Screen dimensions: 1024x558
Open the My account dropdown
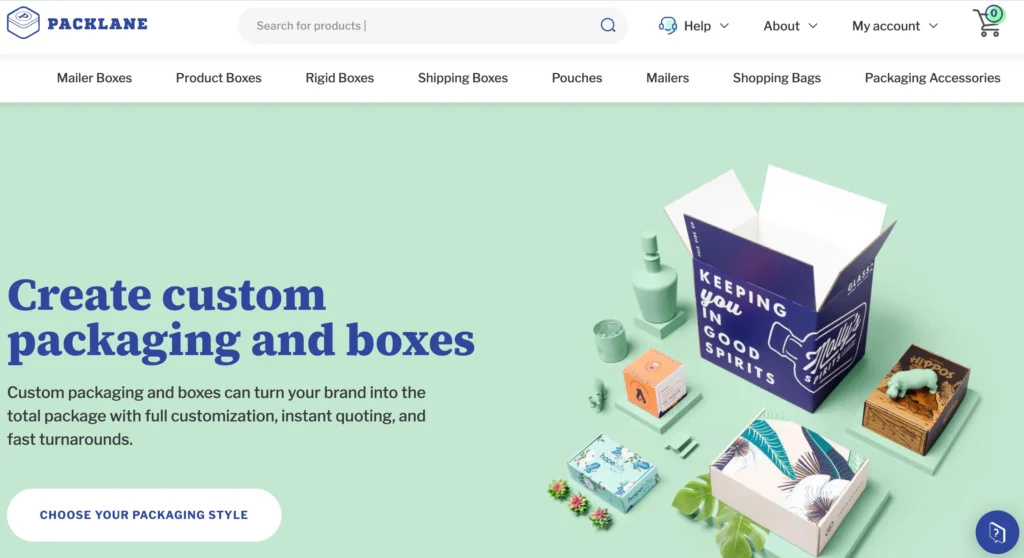coord(895,26)
